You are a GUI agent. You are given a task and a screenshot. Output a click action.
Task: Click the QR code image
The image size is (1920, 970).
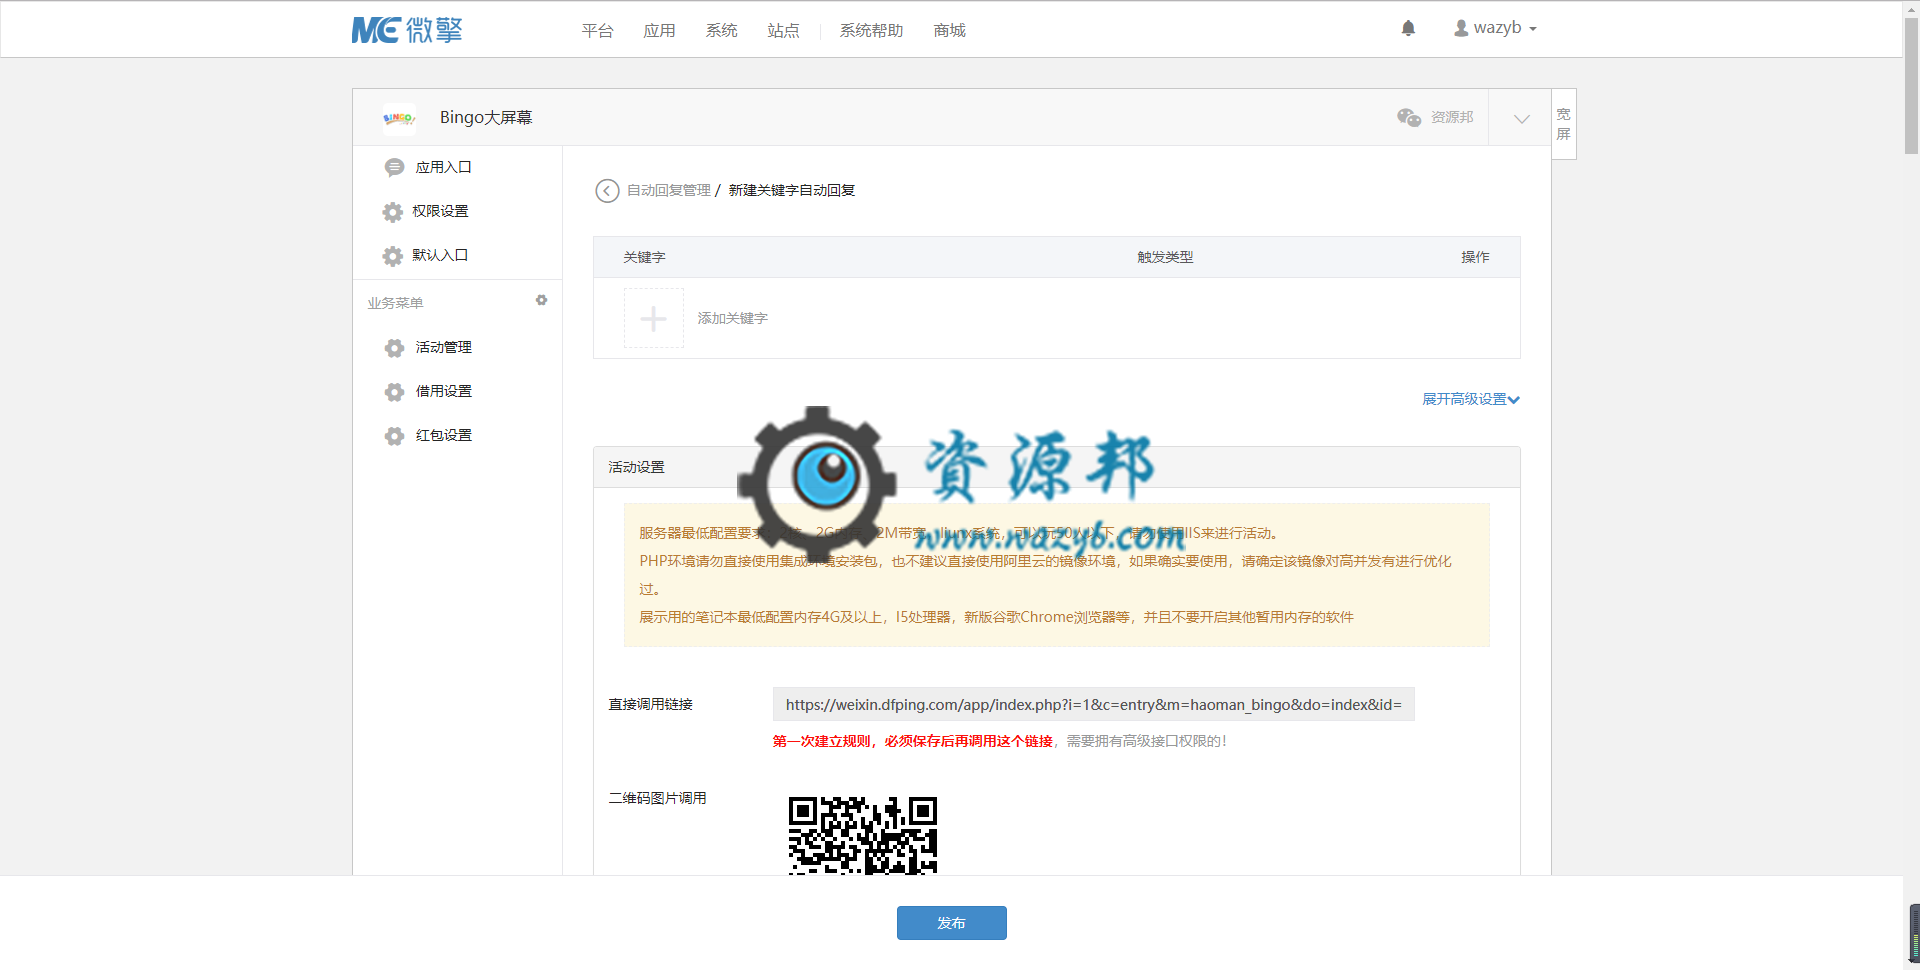862,836
